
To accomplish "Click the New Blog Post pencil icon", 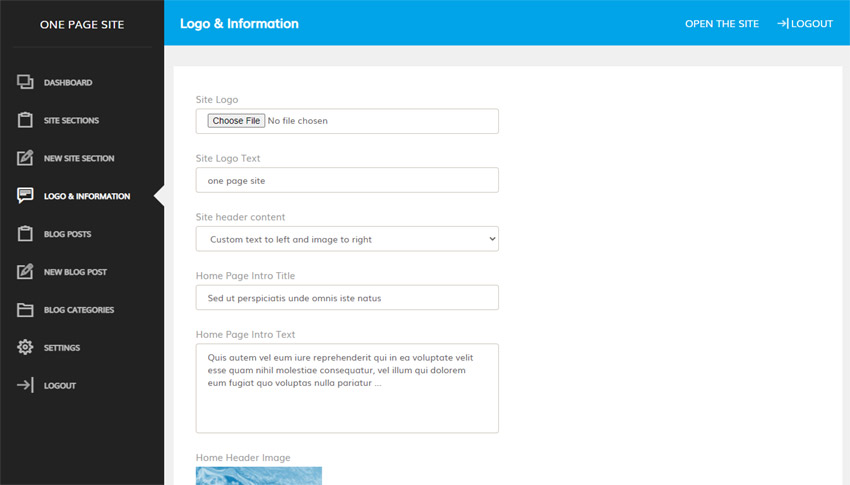I will click(26, 272).
